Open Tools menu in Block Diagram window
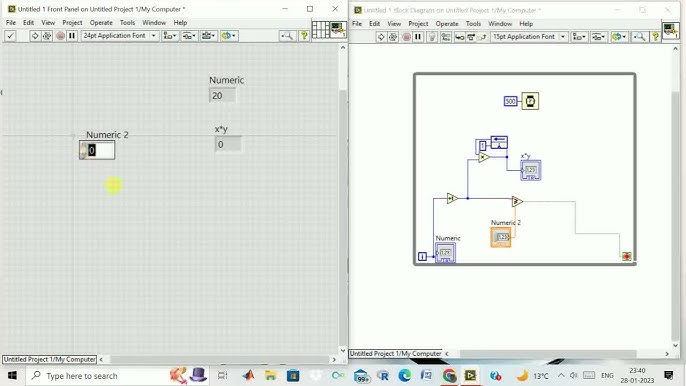This screenshot has height=386, width=686. tap(473, 24)
